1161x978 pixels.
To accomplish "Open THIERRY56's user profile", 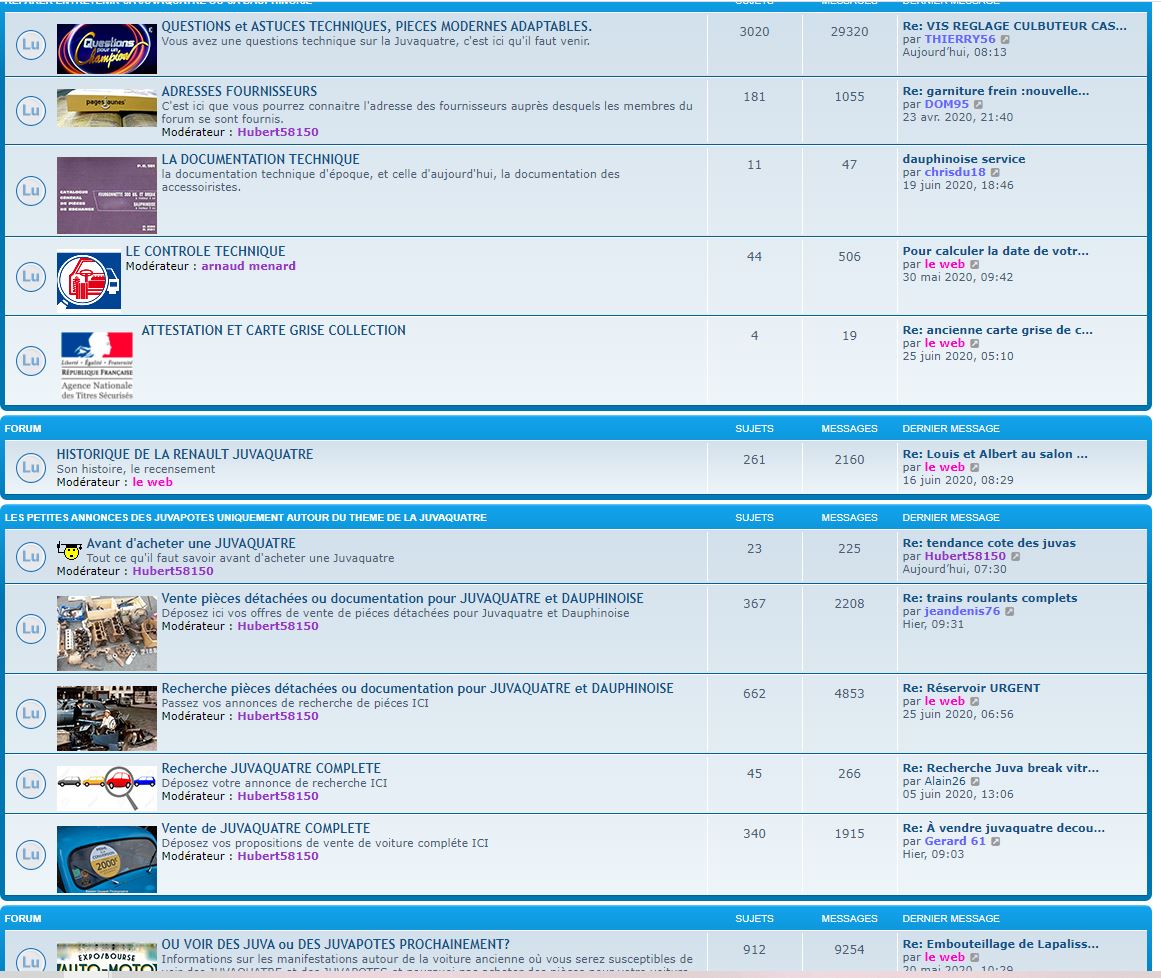I will pos(960,39).
